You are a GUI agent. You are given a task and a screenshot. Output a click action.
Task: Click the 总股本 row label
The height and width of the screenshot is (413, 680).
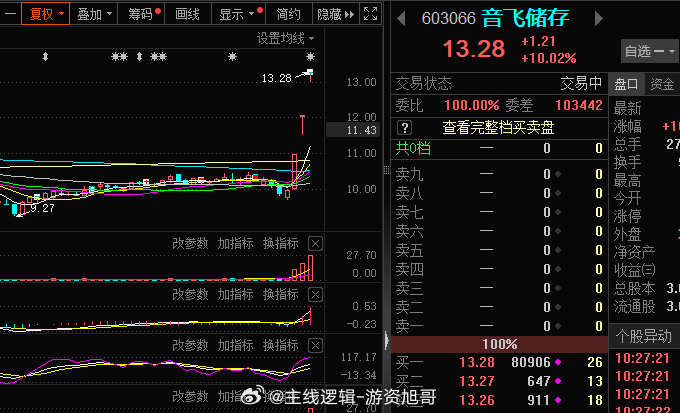tap(634, 288)
